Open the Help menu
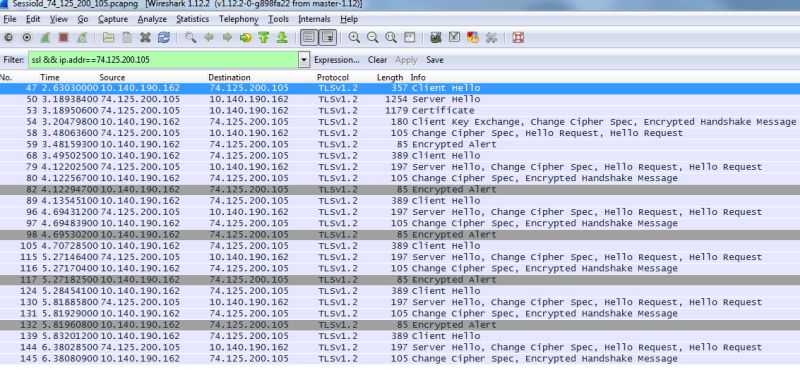This screenshot has width=800, height=370. tap(349, 19)
